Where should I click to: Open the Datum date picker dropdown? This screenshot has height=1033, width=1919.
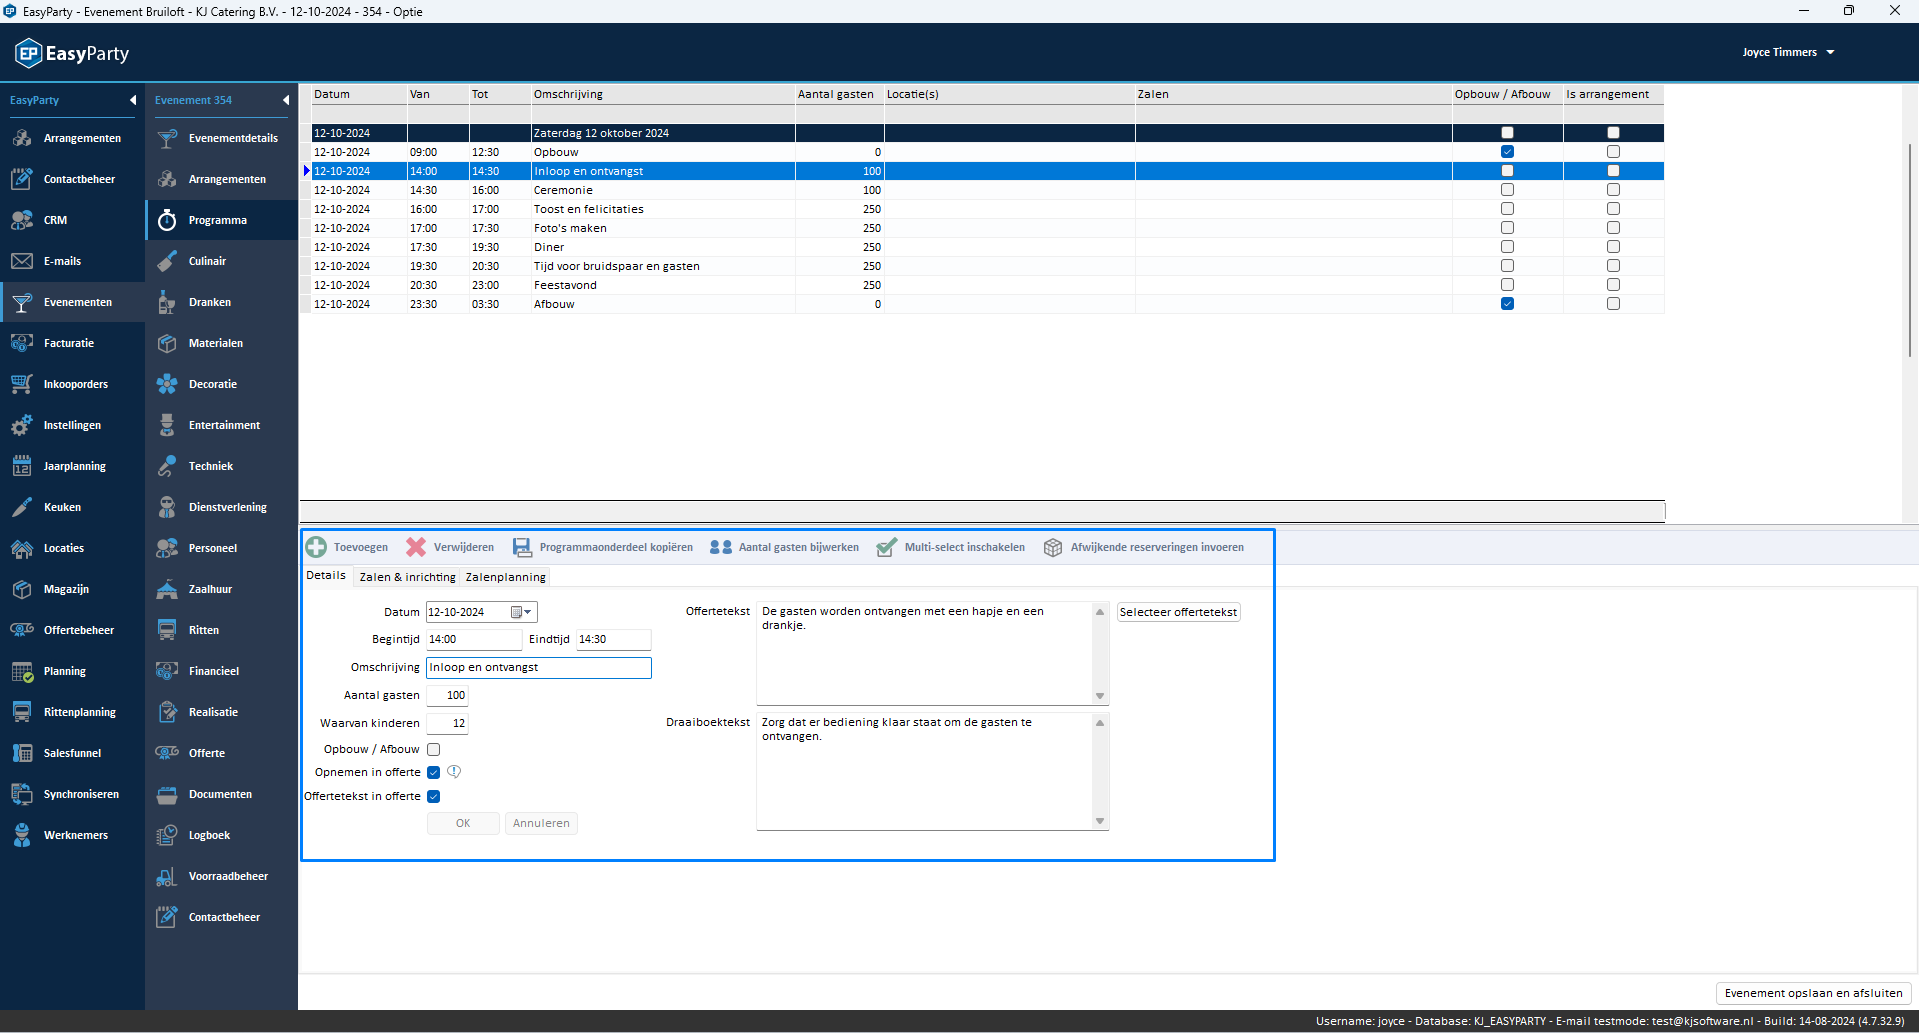tap(523, 612)
